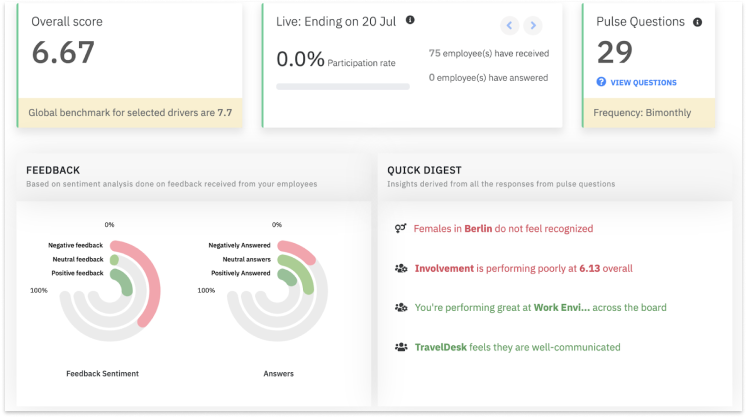Click the Frequency: Bimonthly banner
The image size is (747, 417).
pyautogui.click(x=663, y=113)
